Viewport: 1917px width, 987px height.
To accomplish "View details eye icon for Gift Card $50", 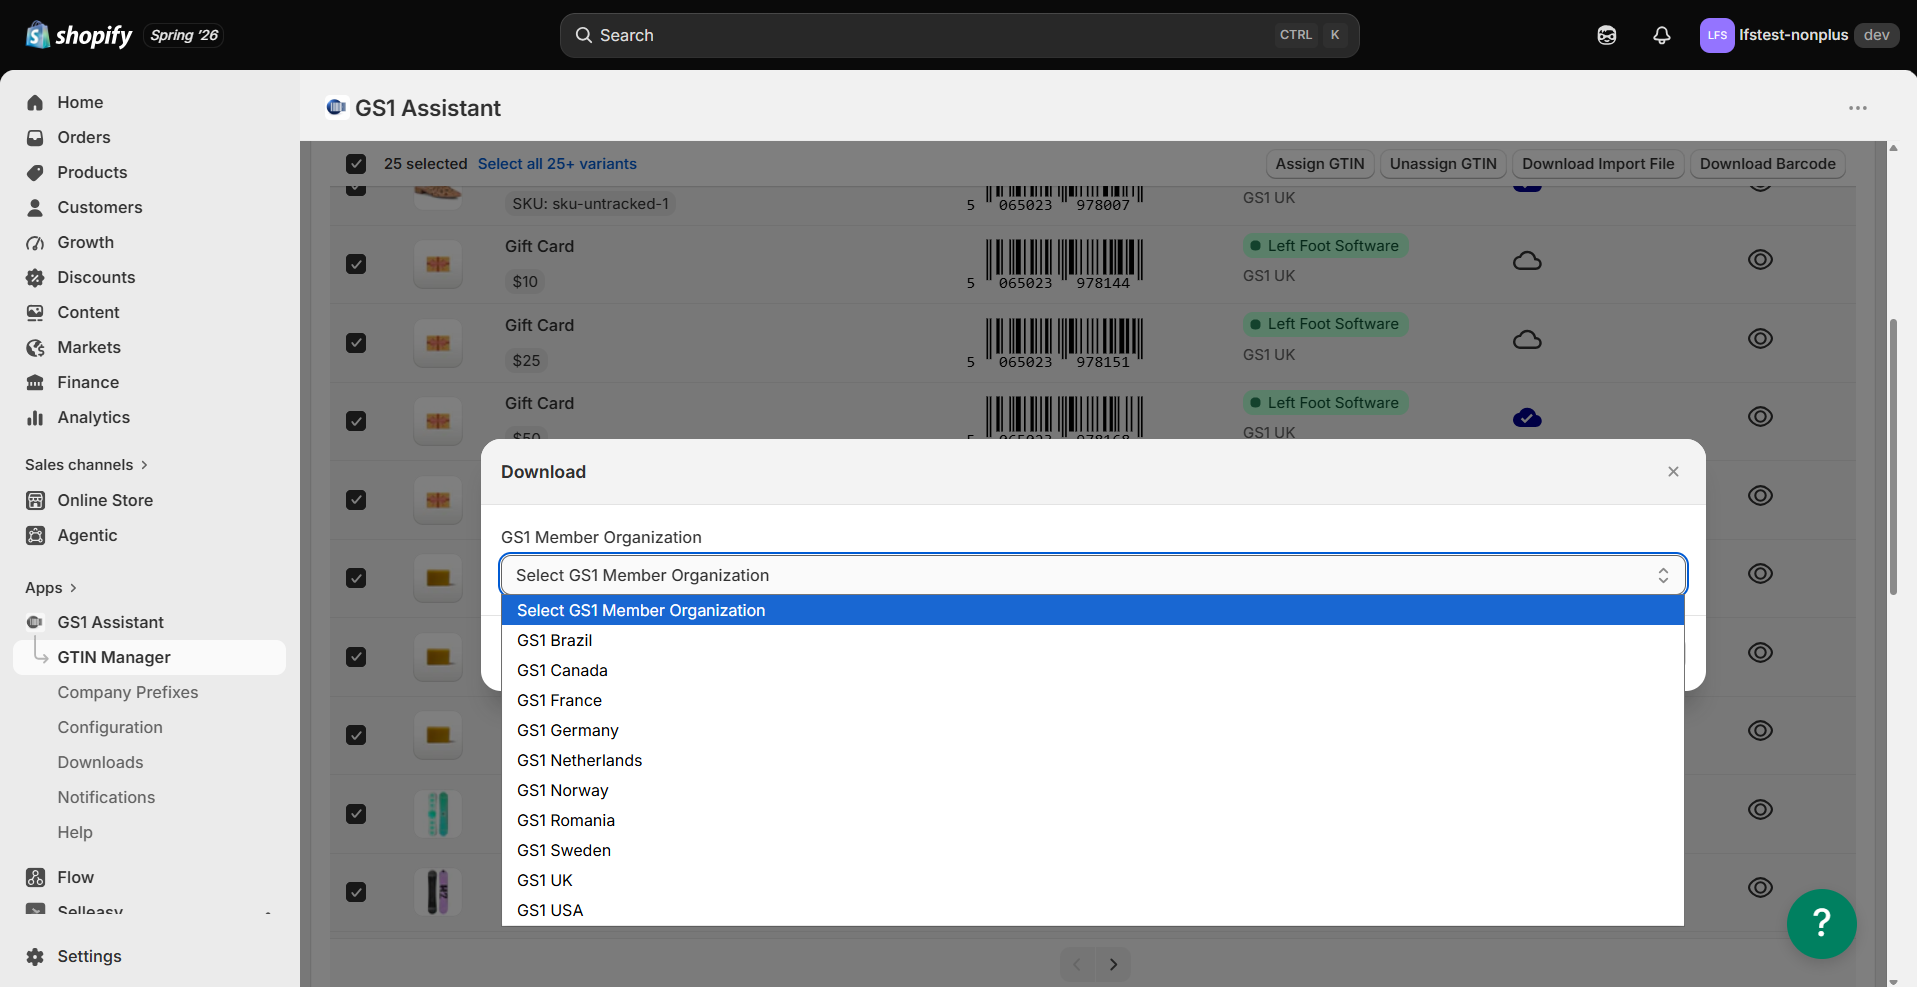I will pyautogui.click(x=1760, y=417).
